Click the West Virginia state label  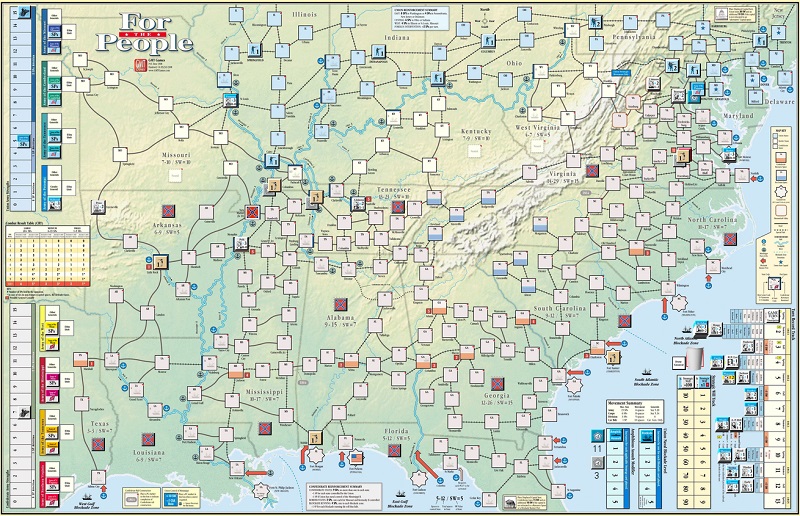[537, 130]
